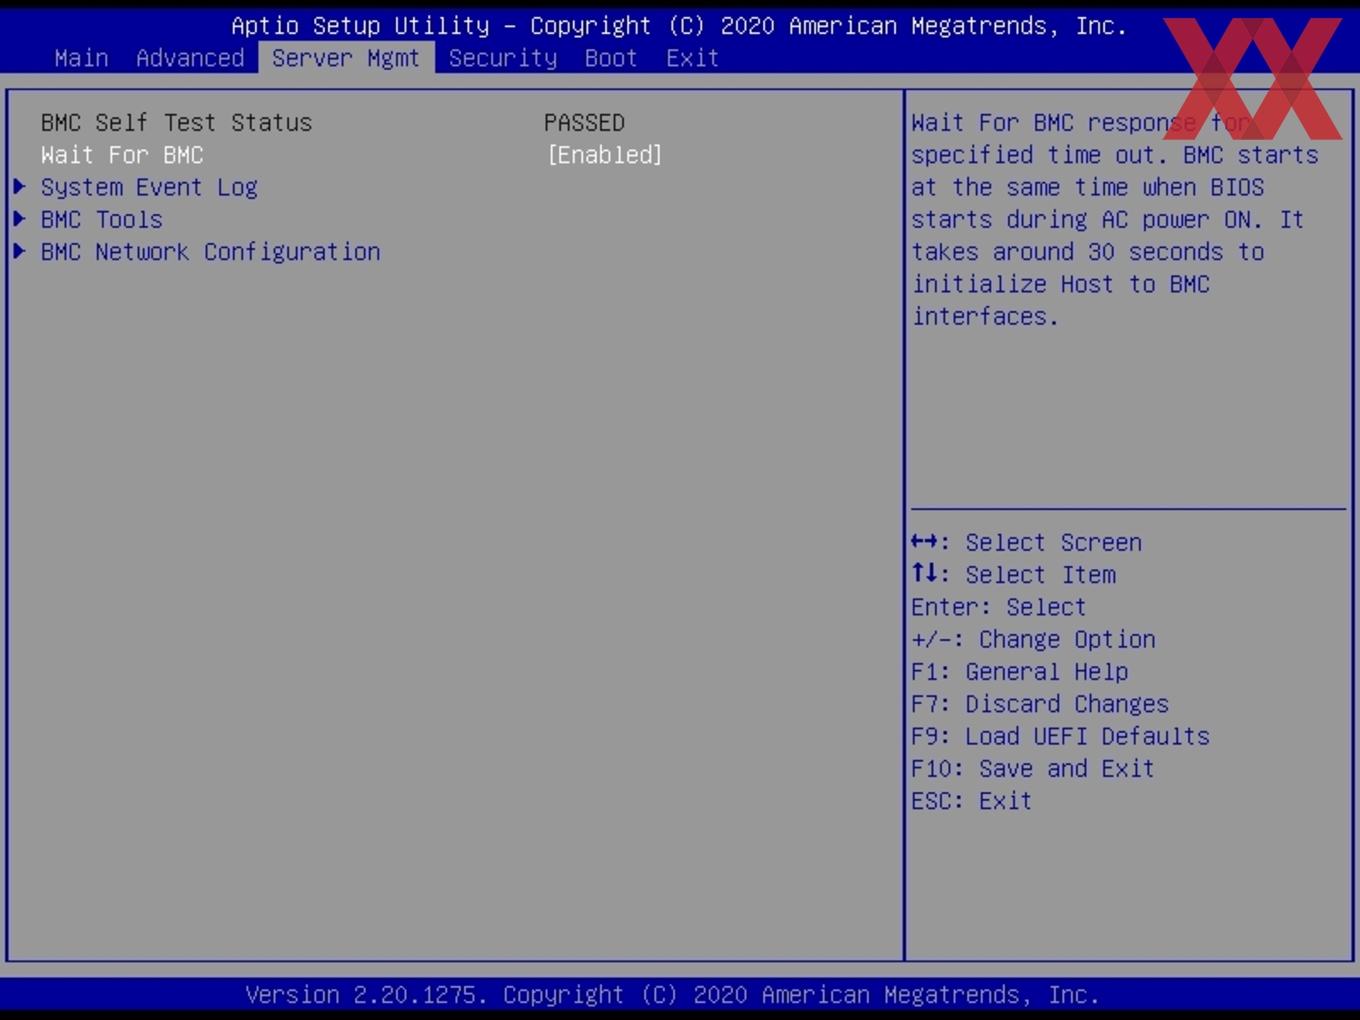Open BMC Tools submenu

[x=102, y=219]
